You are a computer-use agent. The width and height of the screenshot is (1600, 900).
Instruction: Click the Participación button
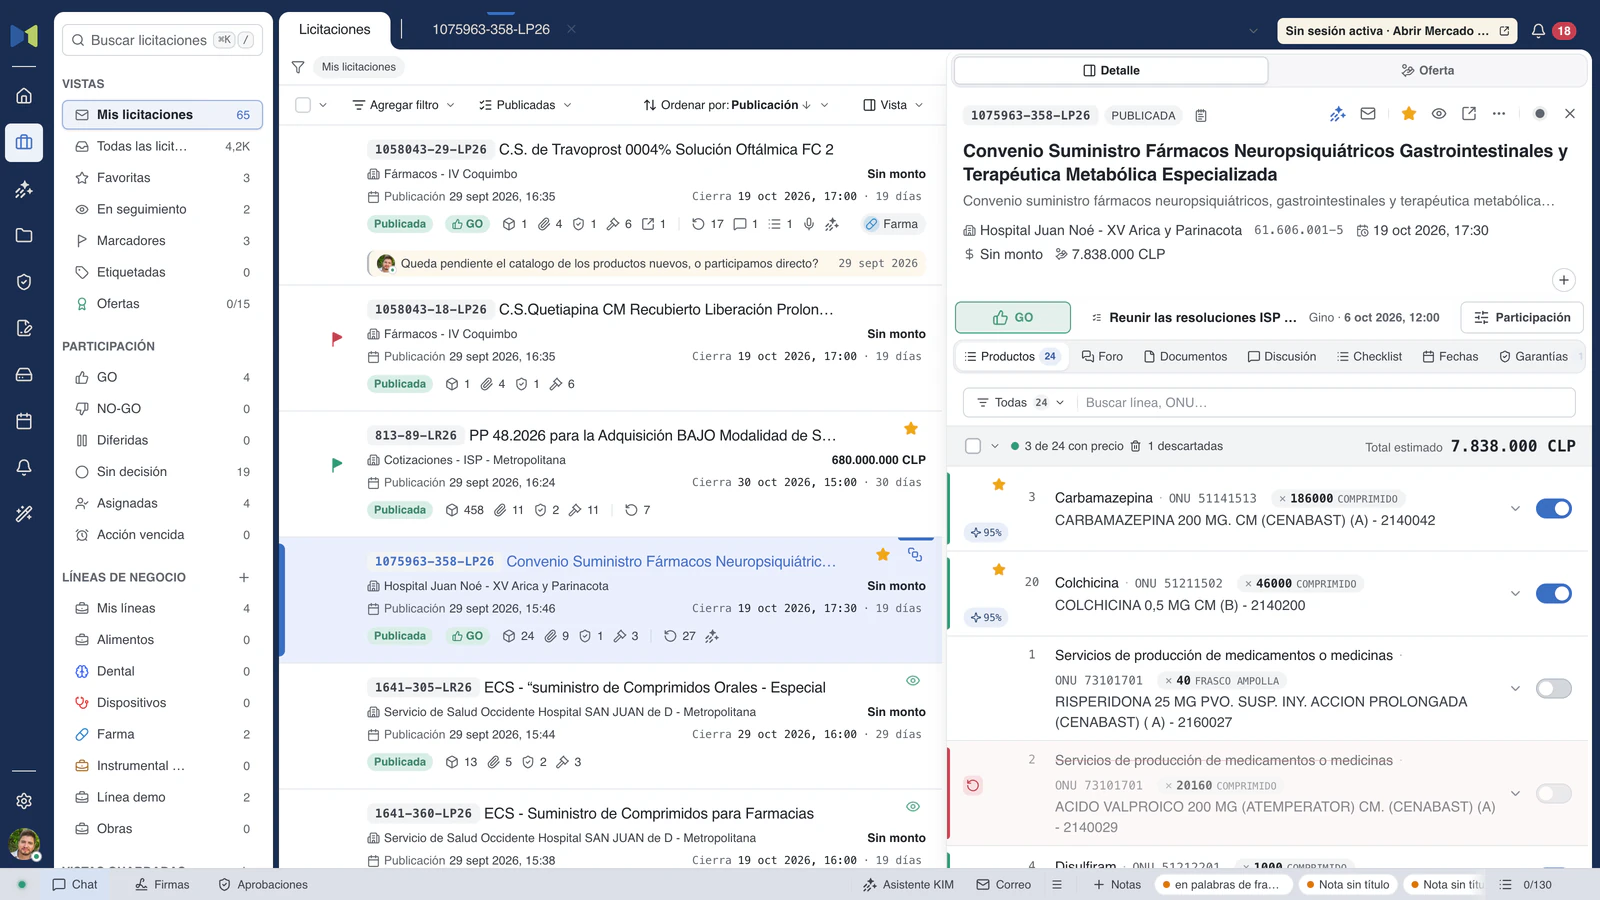[x=1522, y=317]
